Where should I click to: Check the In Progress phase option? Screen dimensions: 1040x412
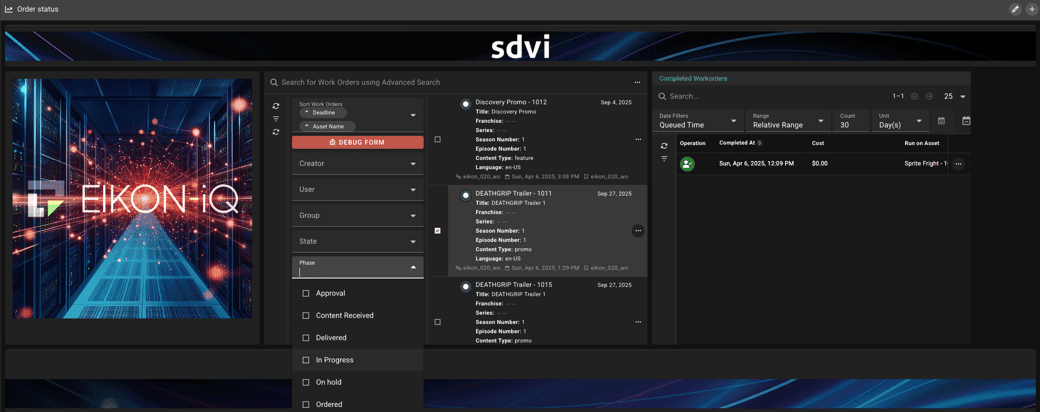point(306,360)
